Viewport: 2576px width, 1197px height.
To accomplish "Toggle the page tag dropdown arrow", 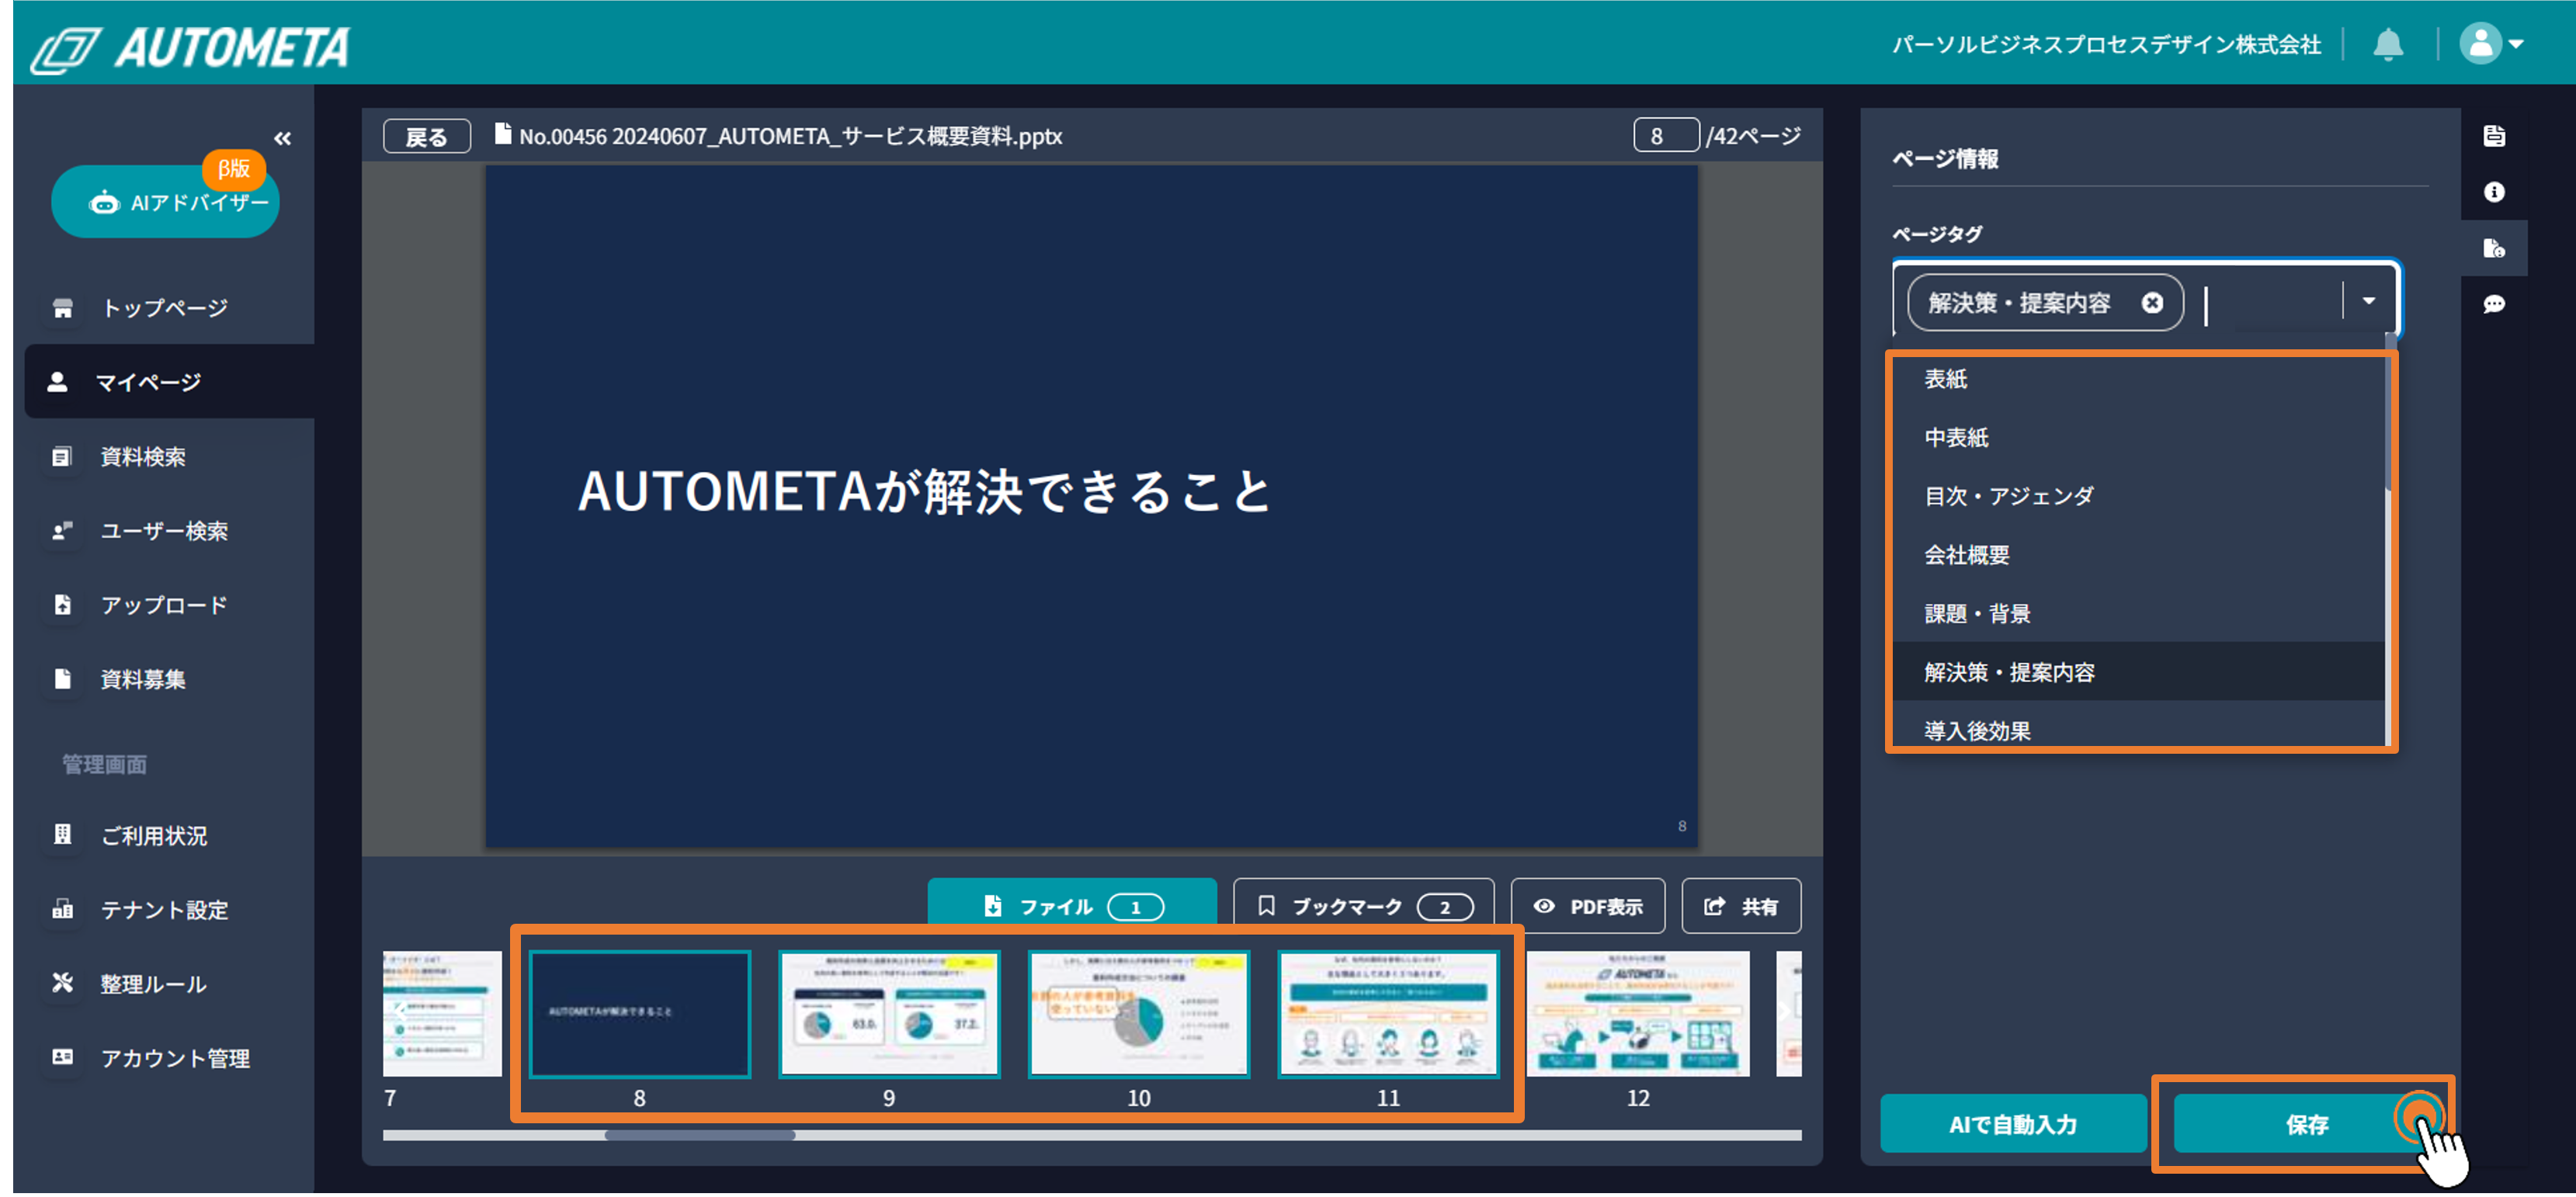I will click(2368, 301).
